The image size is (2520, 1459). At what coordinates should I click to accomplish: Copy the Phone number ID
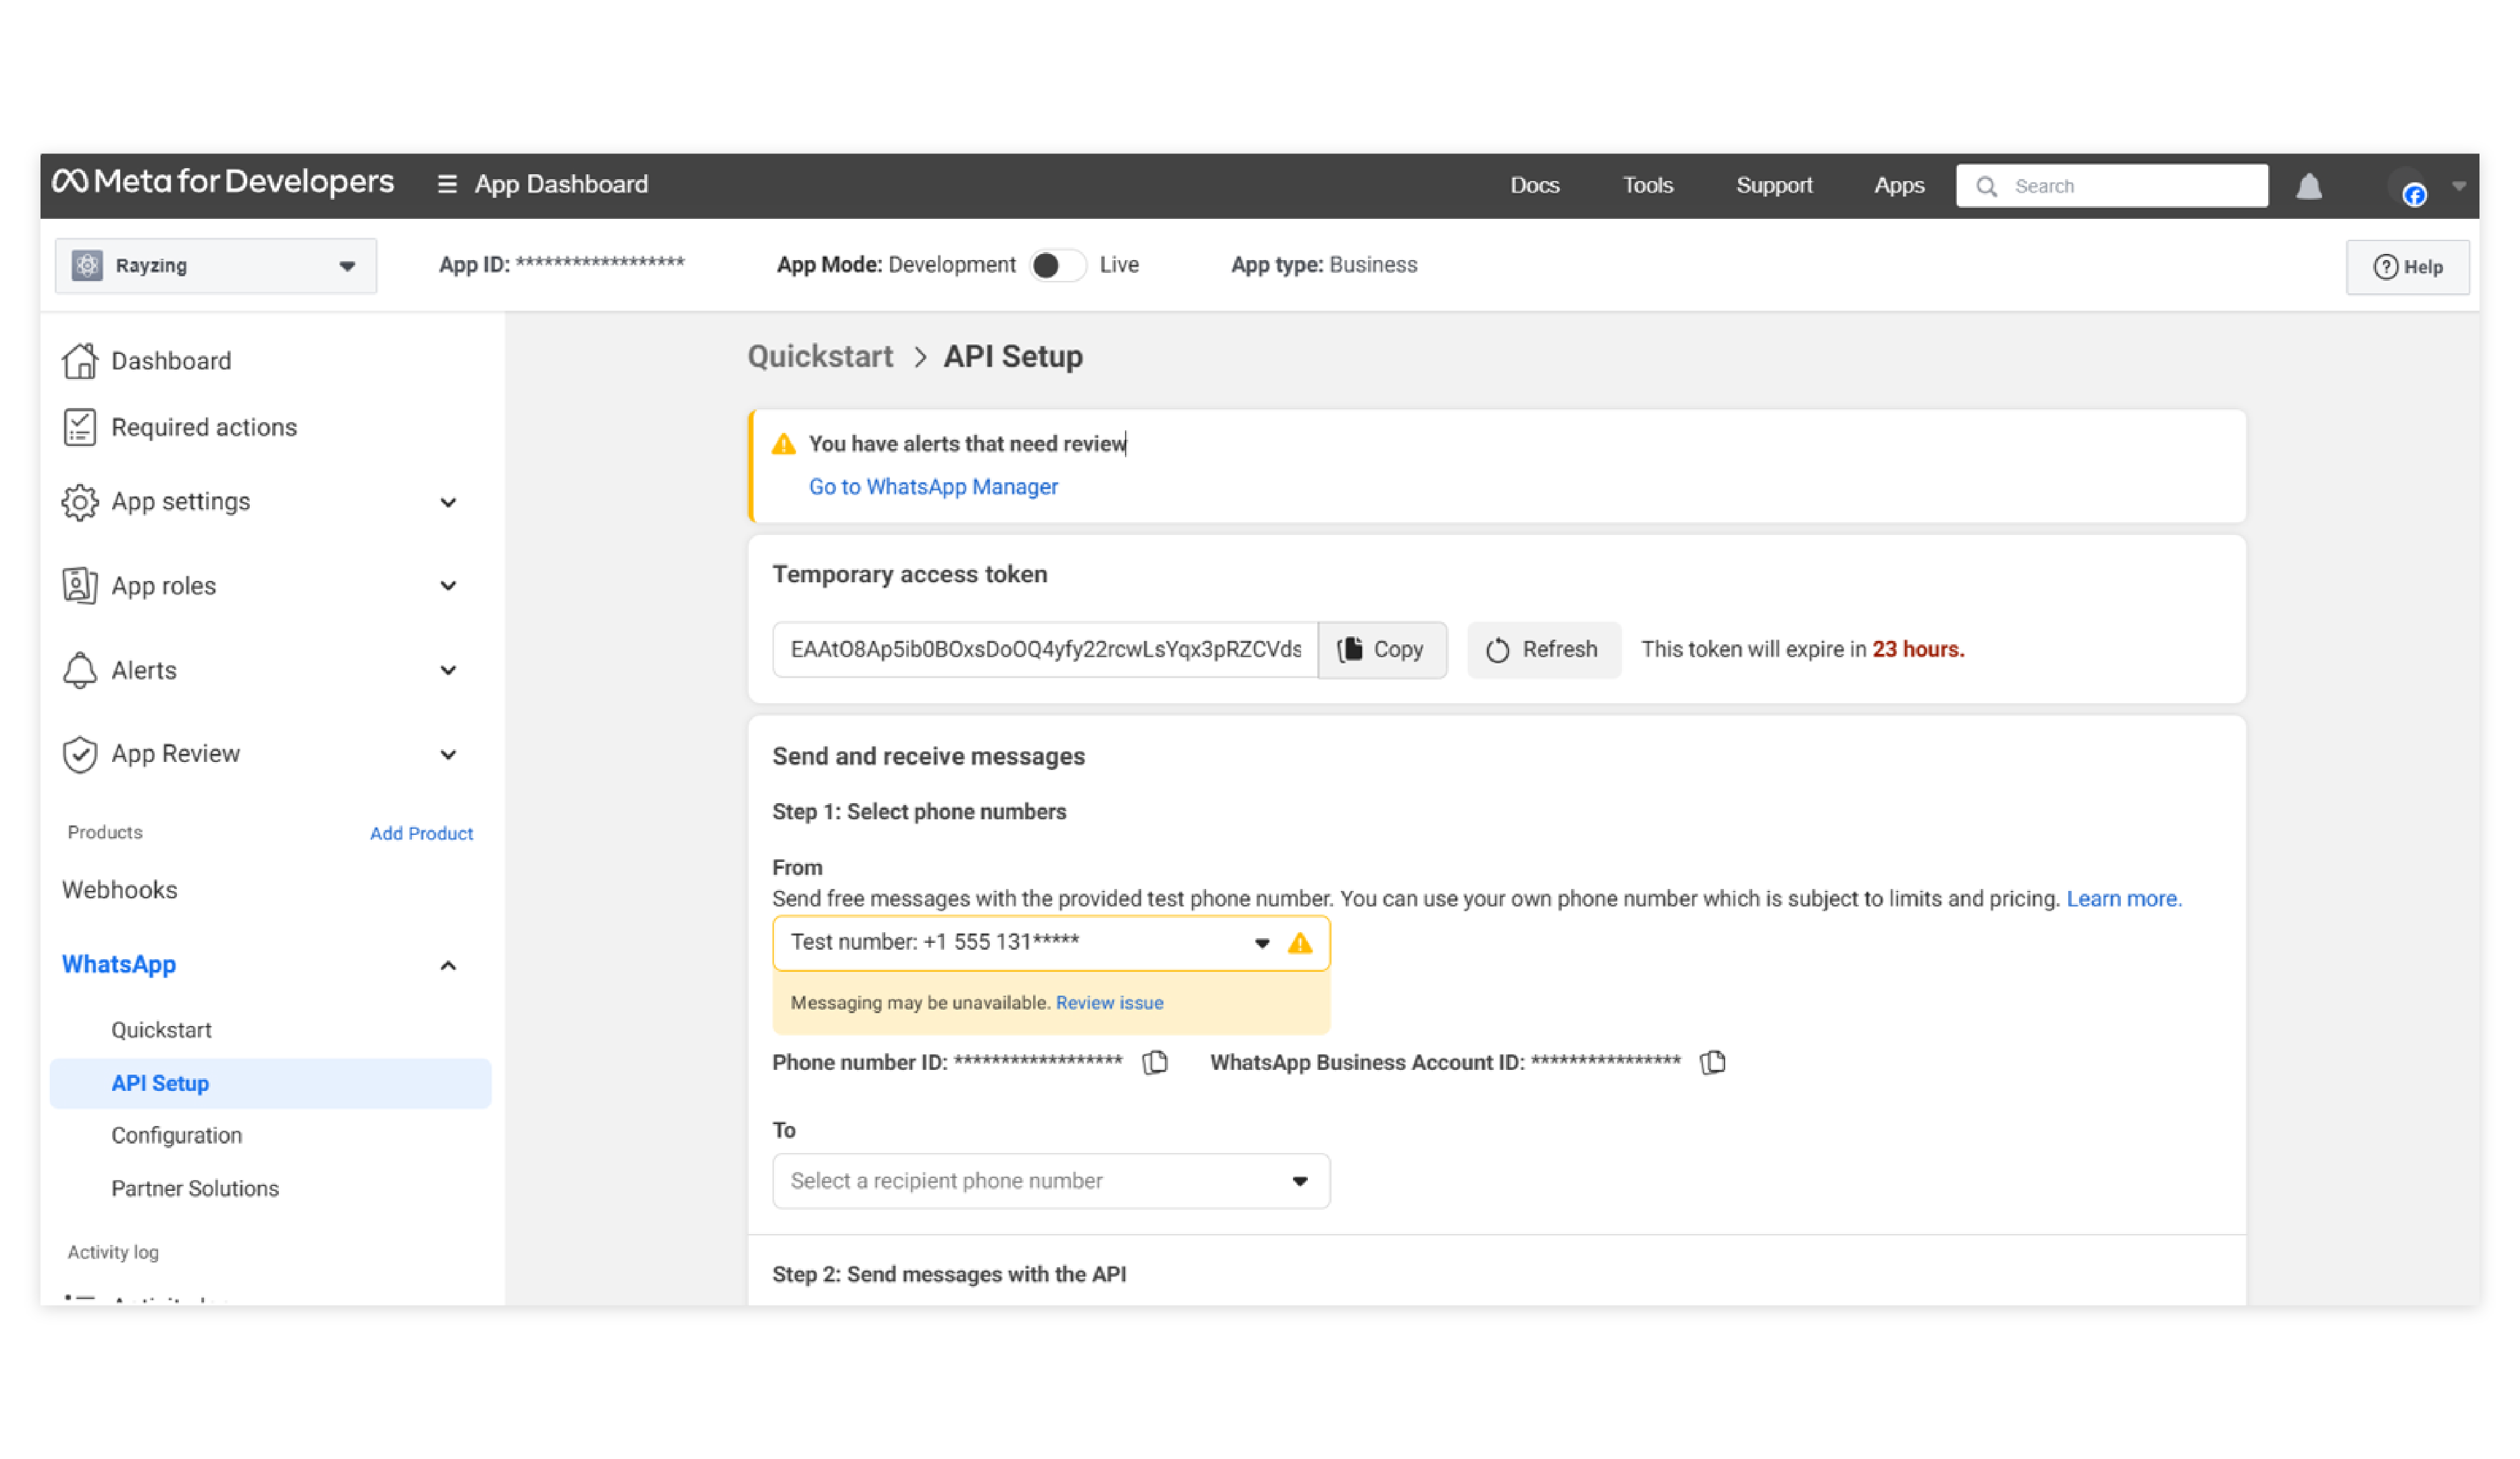1155,1062
